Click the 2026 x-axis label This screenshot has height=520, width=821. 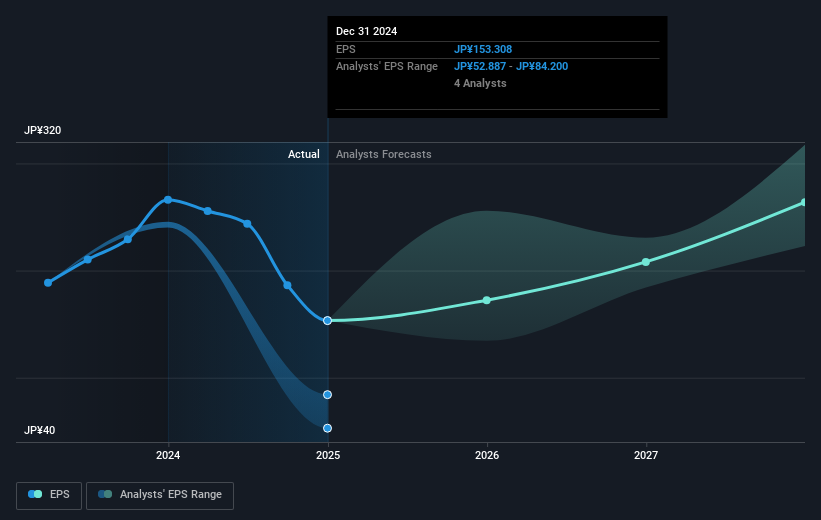(x=487, y=455)
